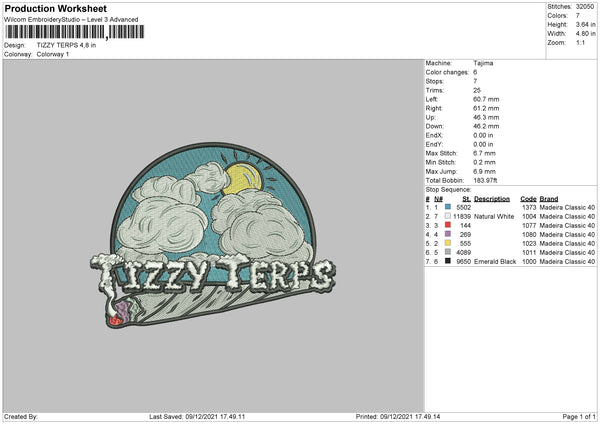Click the Stitches value 32050
This screenshot has width=600, height=424.
(585, 7)
